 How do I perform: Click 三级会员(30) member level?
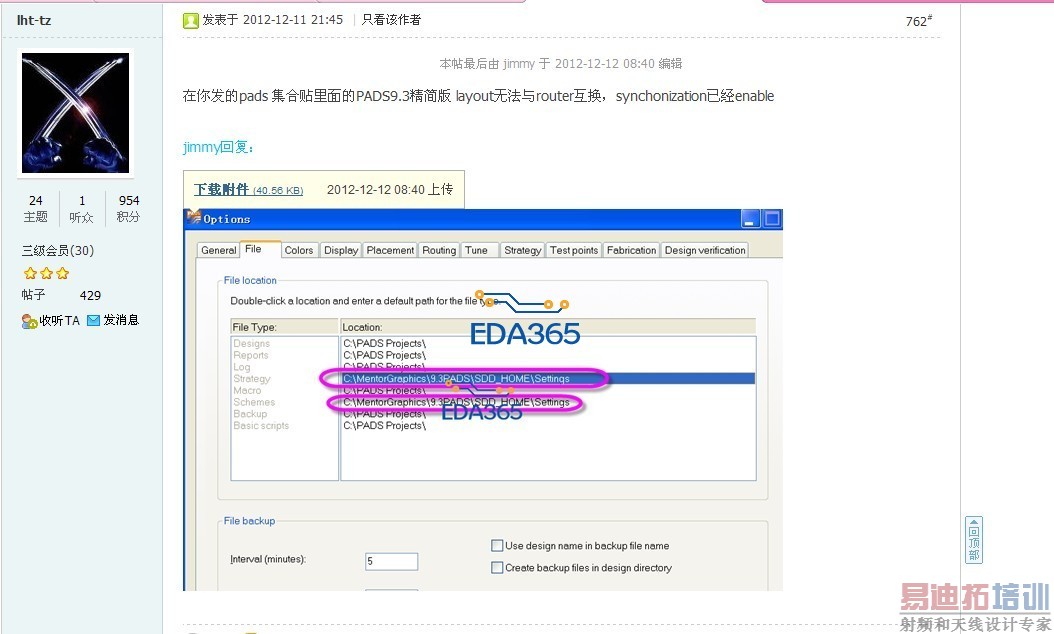[58, 251]
